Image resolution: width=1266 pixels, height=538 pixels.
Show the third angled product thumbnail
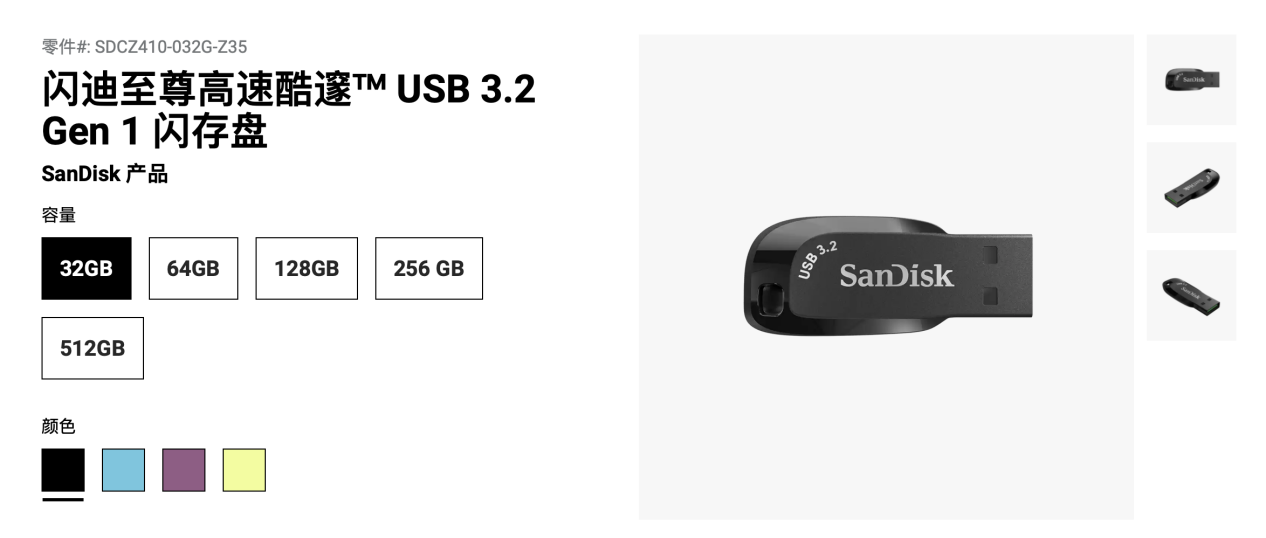click(1191, 295)
